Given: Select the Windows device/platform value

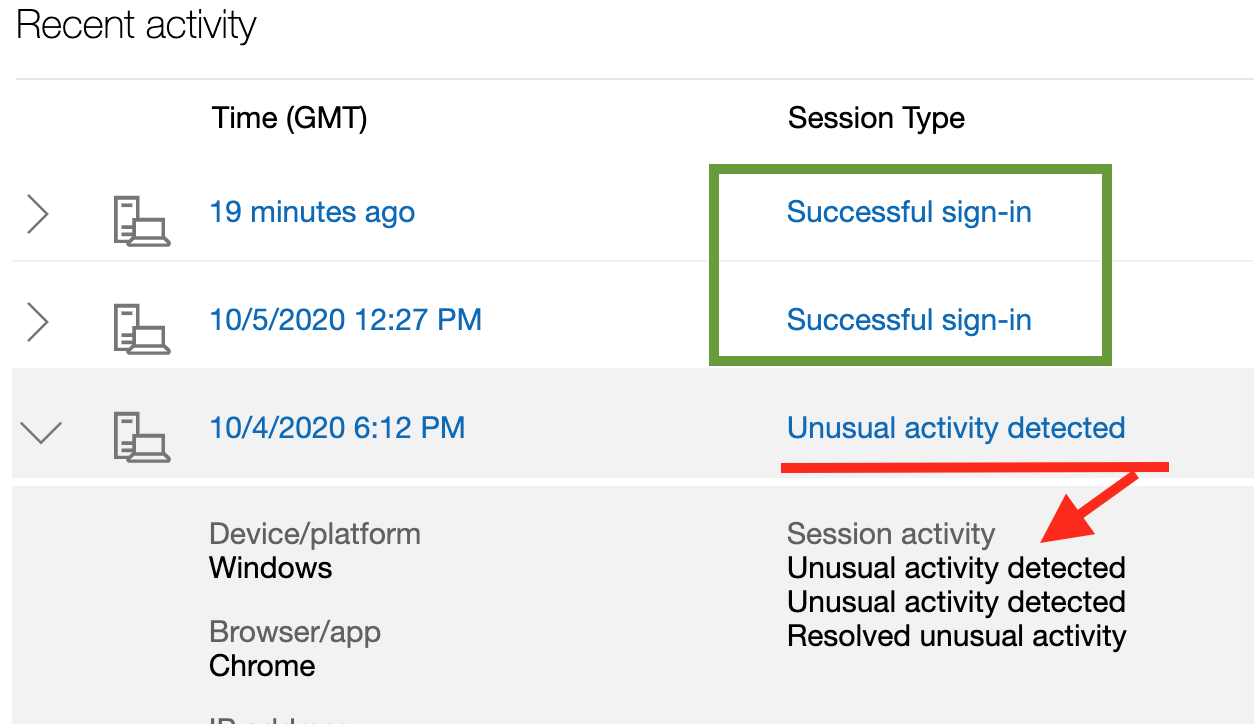Looking at the screenshot, I should click(x=270, y=568).
